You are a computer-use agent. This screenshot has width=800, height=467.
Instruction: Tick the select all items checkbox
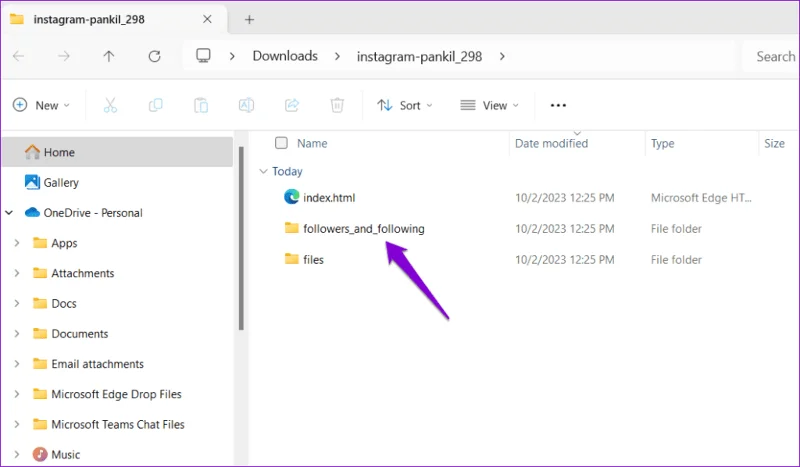pos(281,143)
